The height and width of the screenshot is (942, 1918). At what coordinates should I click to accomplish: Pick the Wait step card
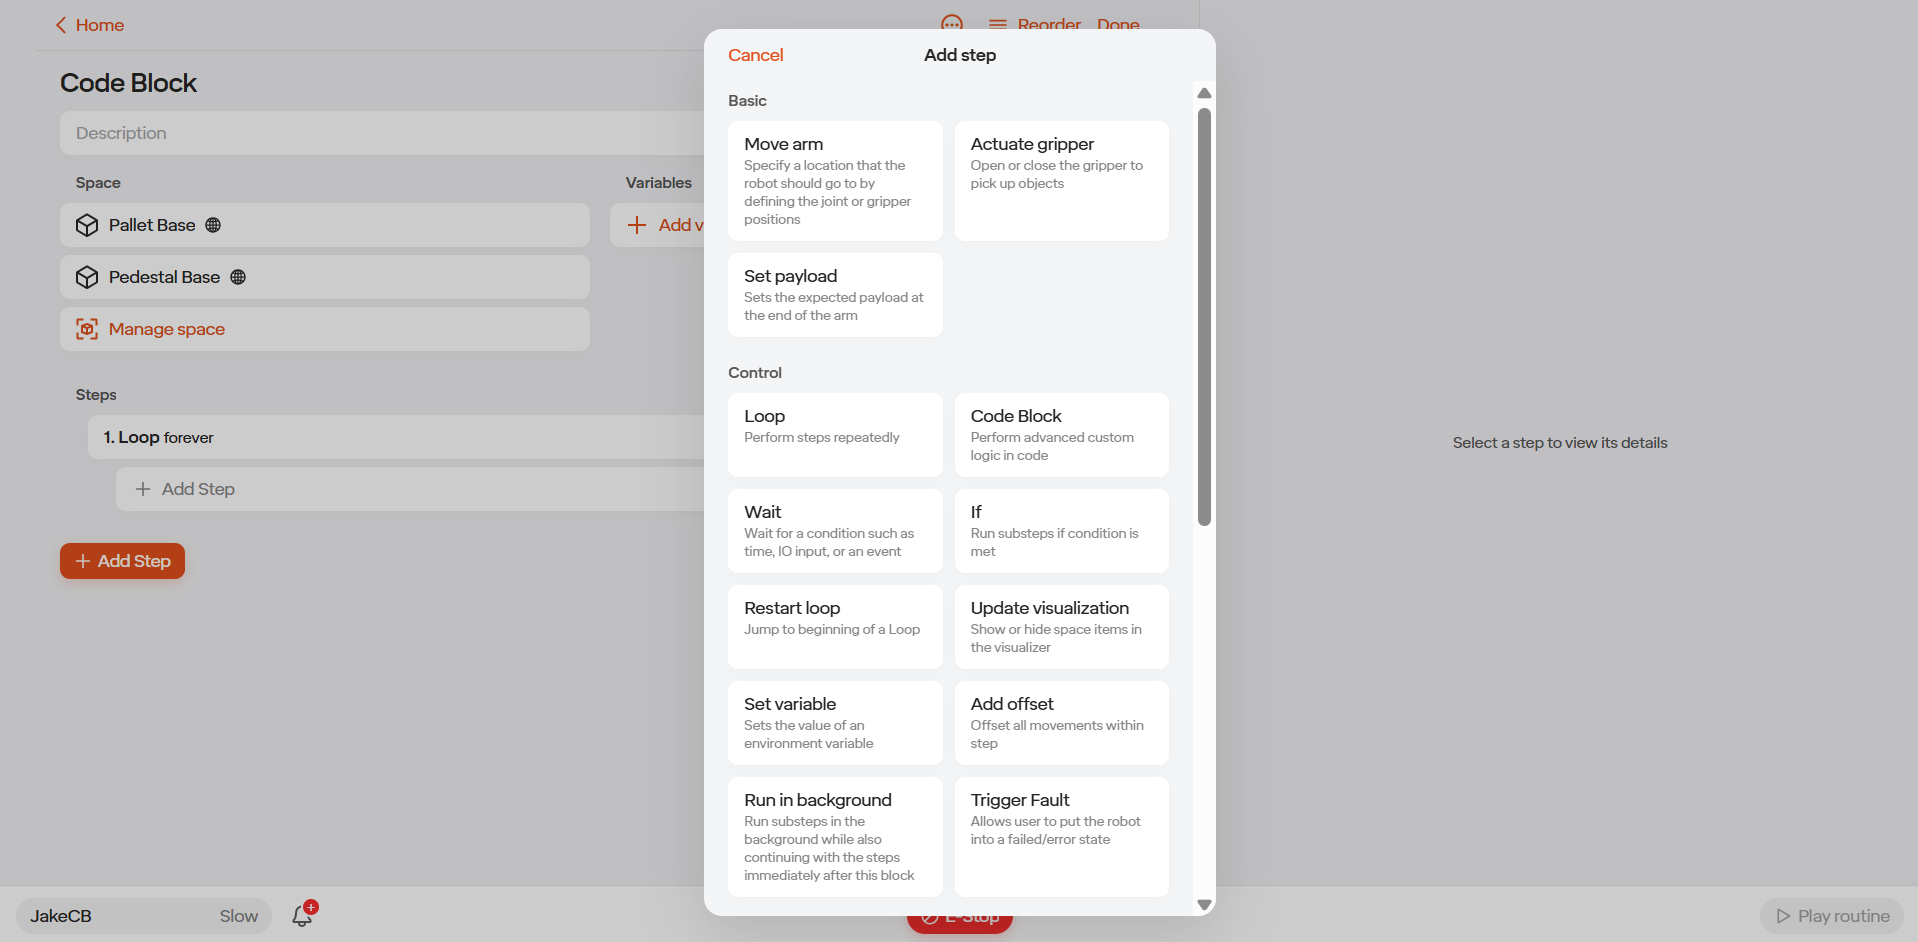point(835,531)
